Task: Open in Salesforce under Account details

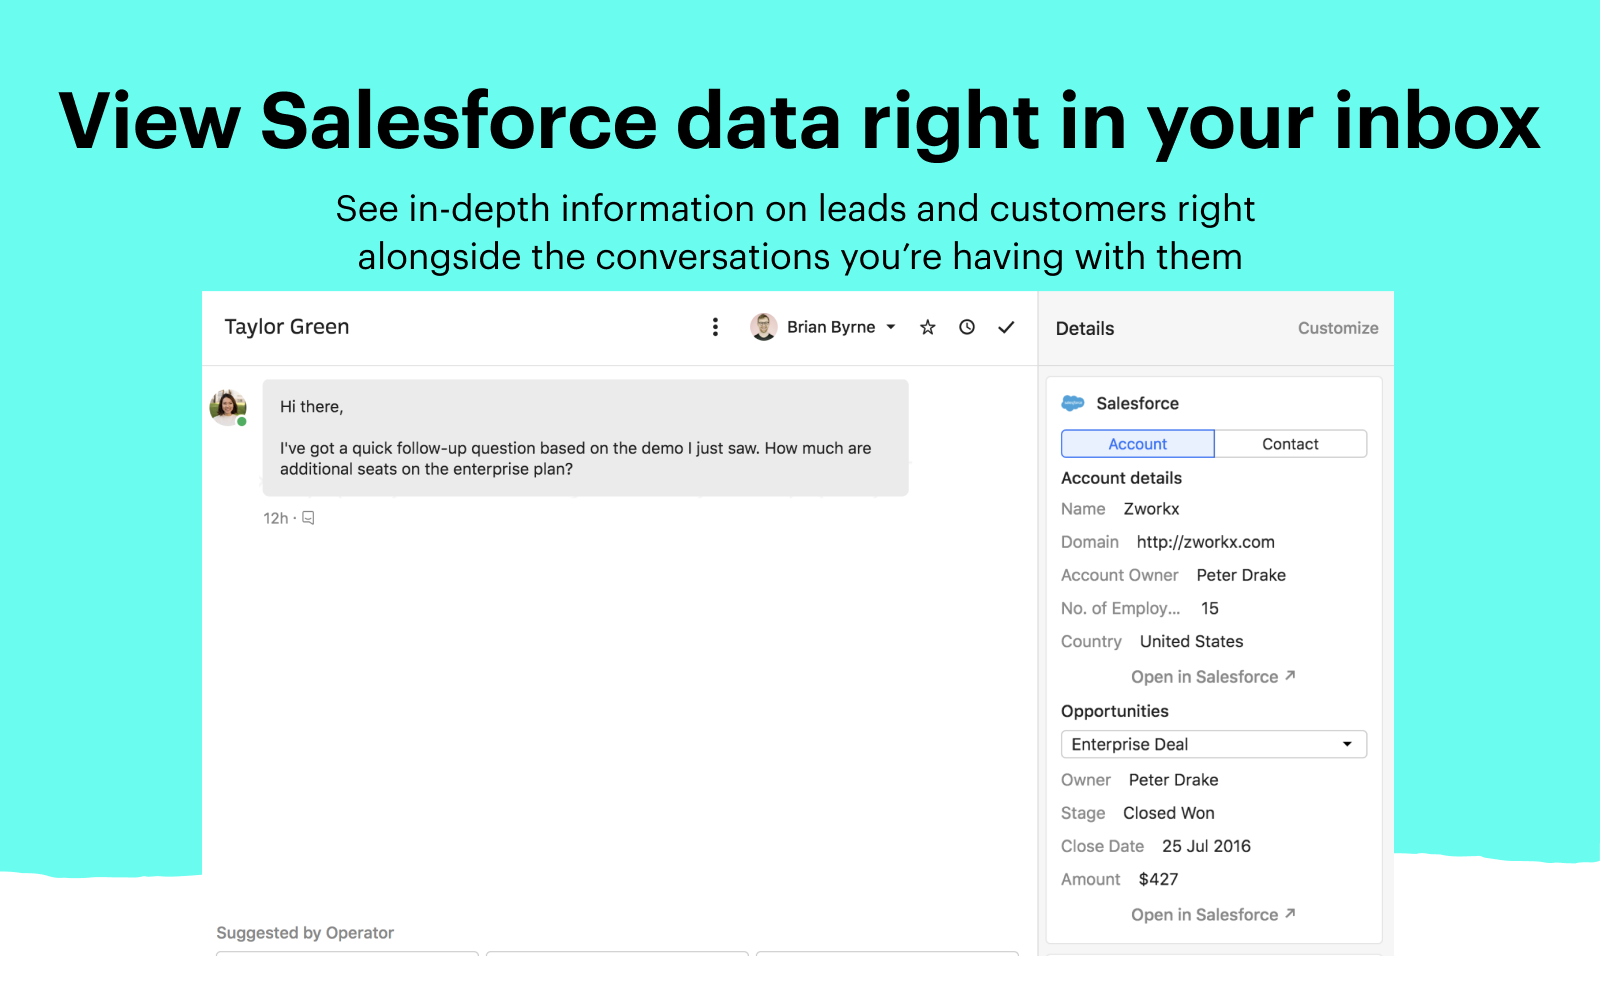Action: (x=1212, y=677)
